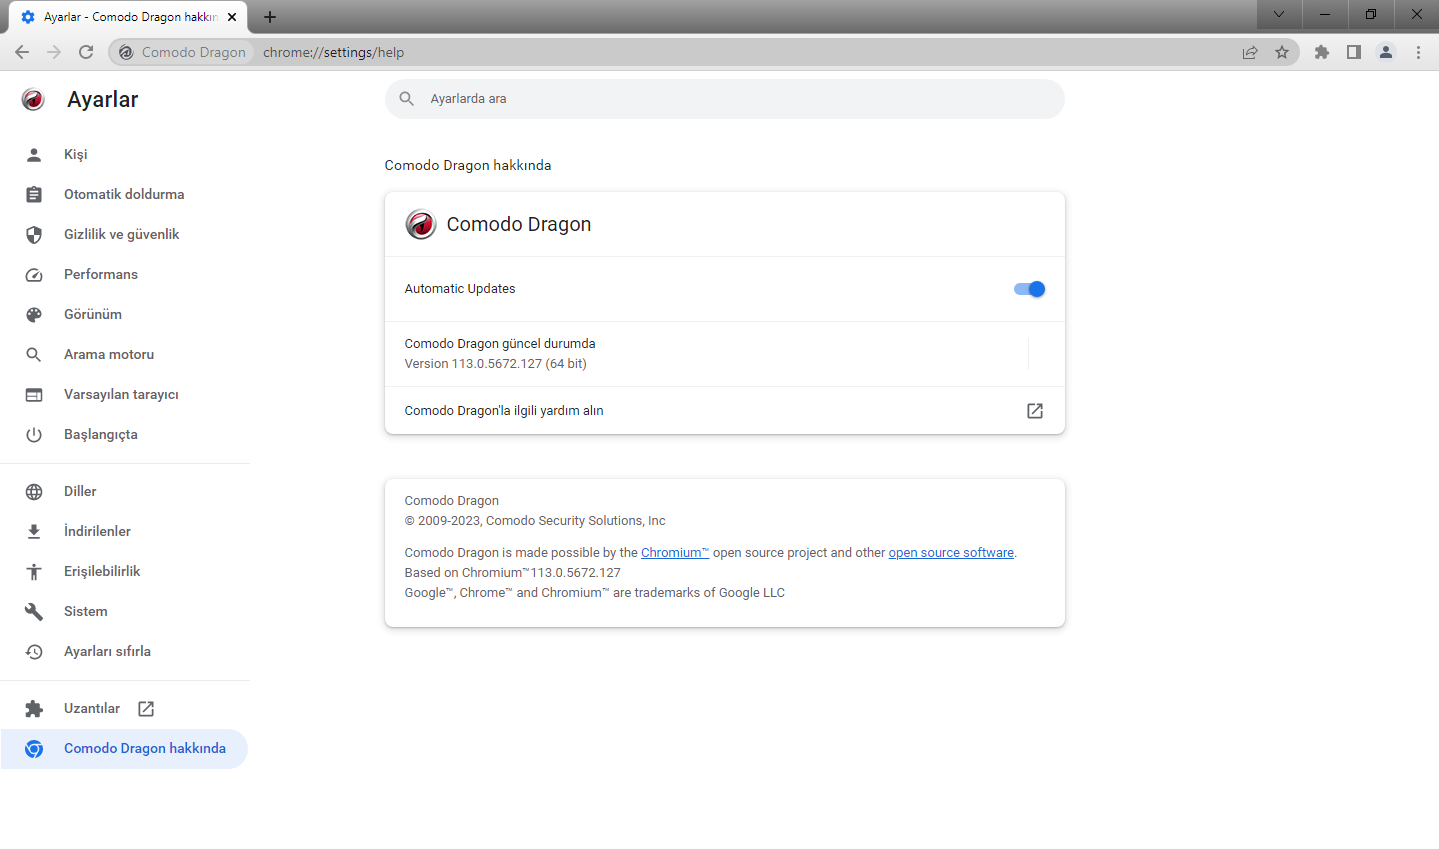
Task: Click the search magnifier icon in Ayarlarda ara
Action: (x=407, y=98)
